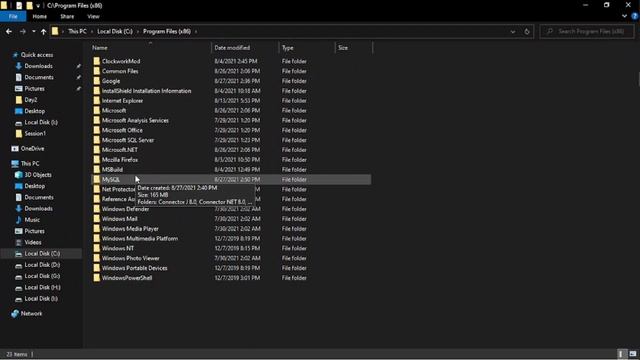Select the Windows Defender folder icon
Image resolution: width=640 pixels, height=360 pixels.
tap(96, 209)
